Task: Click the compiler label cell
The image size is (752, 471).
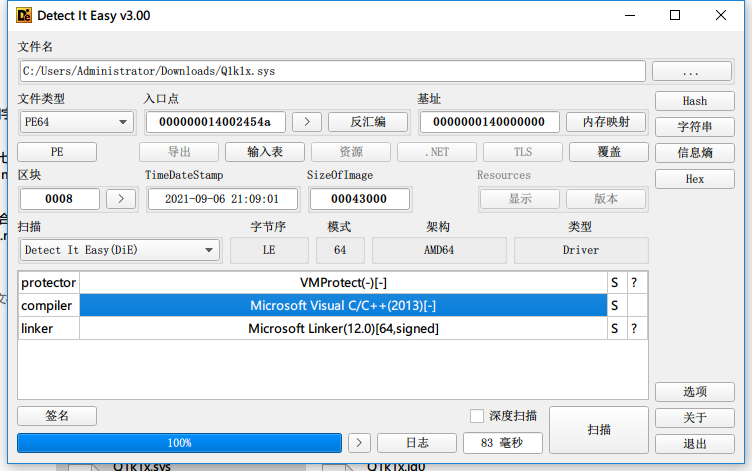Action: (x=49, y=306)
